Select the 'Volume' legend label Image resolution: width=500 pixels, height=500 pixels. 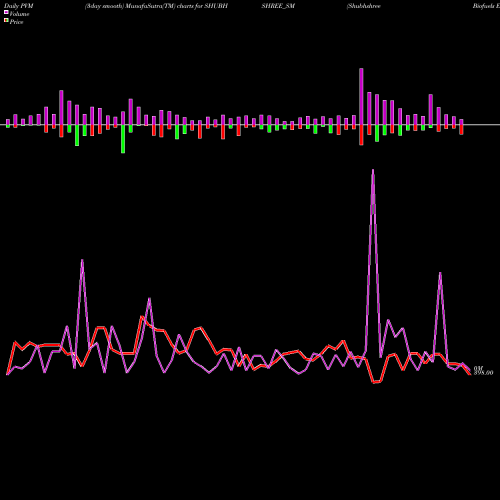pos(19,14)
